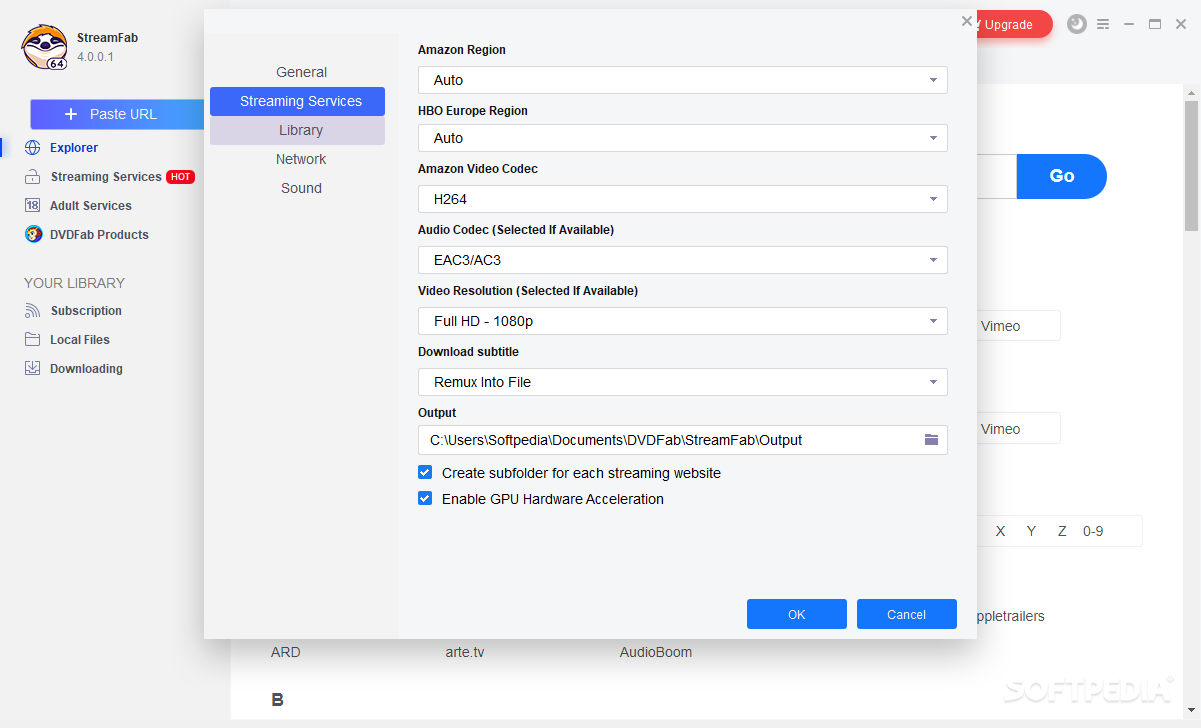The image size is (1201, 728).
Task: Open the Network settings tab
Action: pyautogui.click(x=297, y=159)
